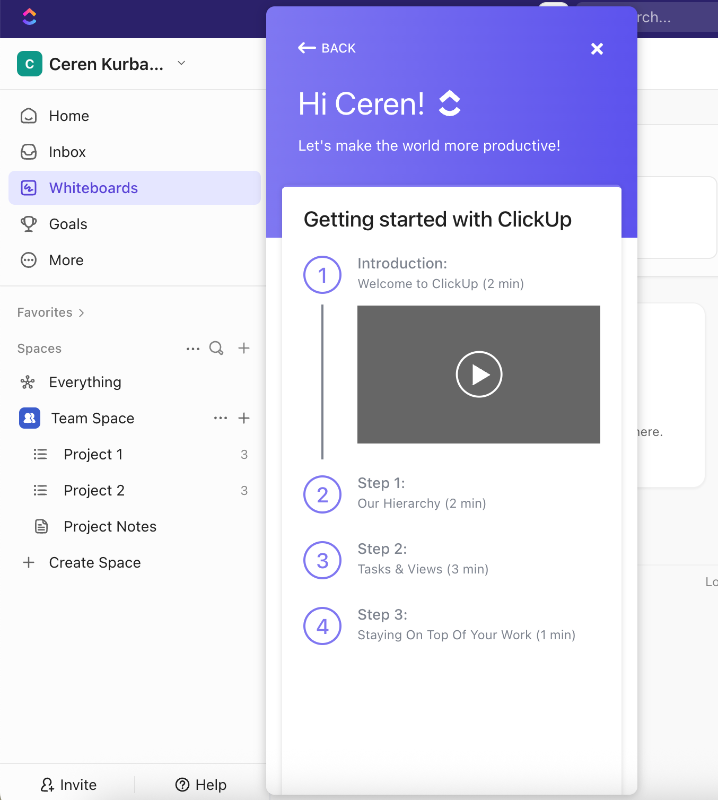Image resolution: width=718 pixels, height=800 pixels.
Task: Click the Everything network icon
Action: pos(28,382)
